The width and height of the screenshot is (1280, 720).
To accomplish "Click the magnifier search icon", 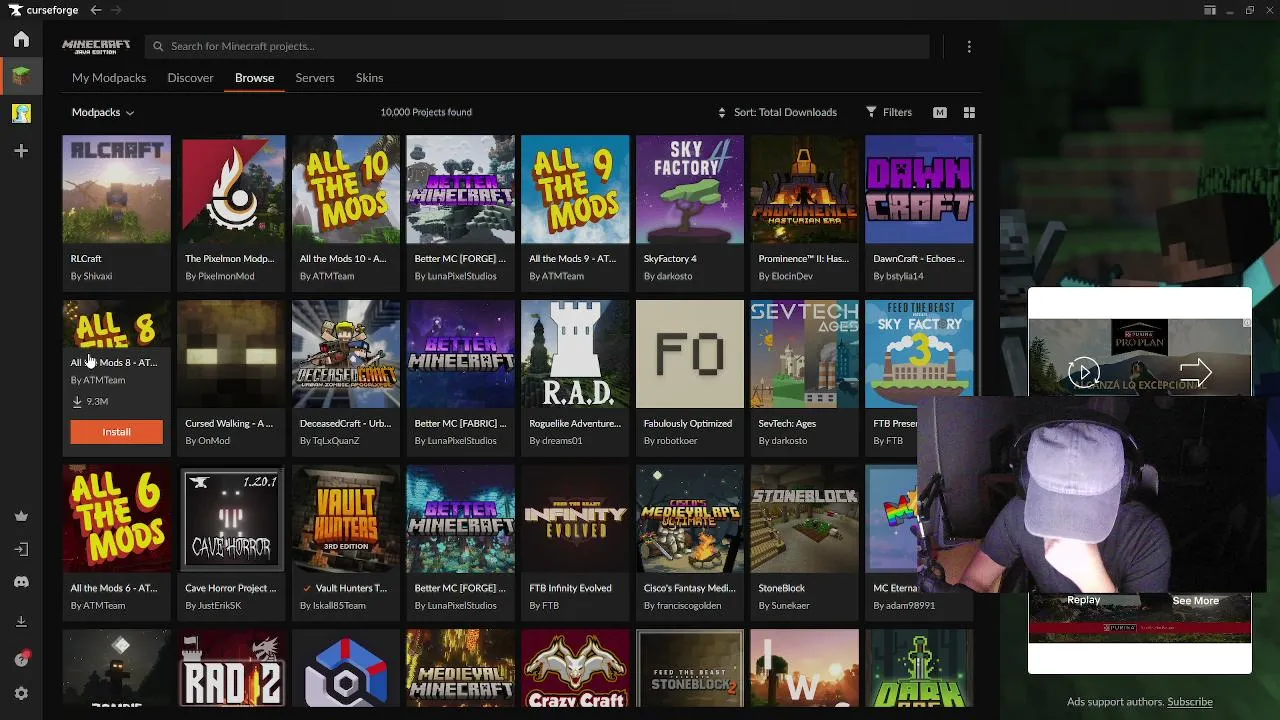I will coord(158,46).
